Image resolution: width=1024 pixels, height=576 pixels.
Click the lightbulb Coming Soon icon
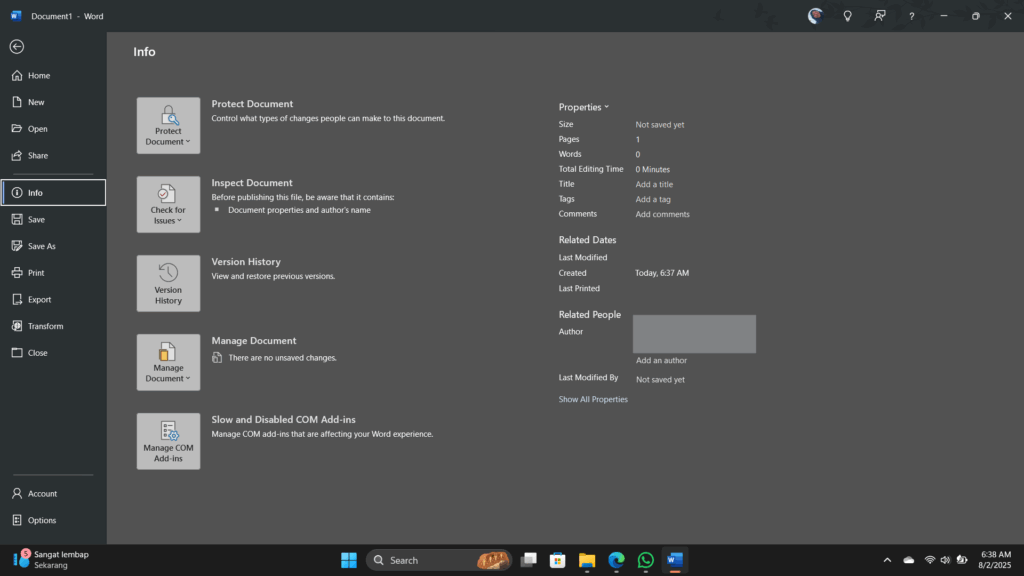point(848,16)
